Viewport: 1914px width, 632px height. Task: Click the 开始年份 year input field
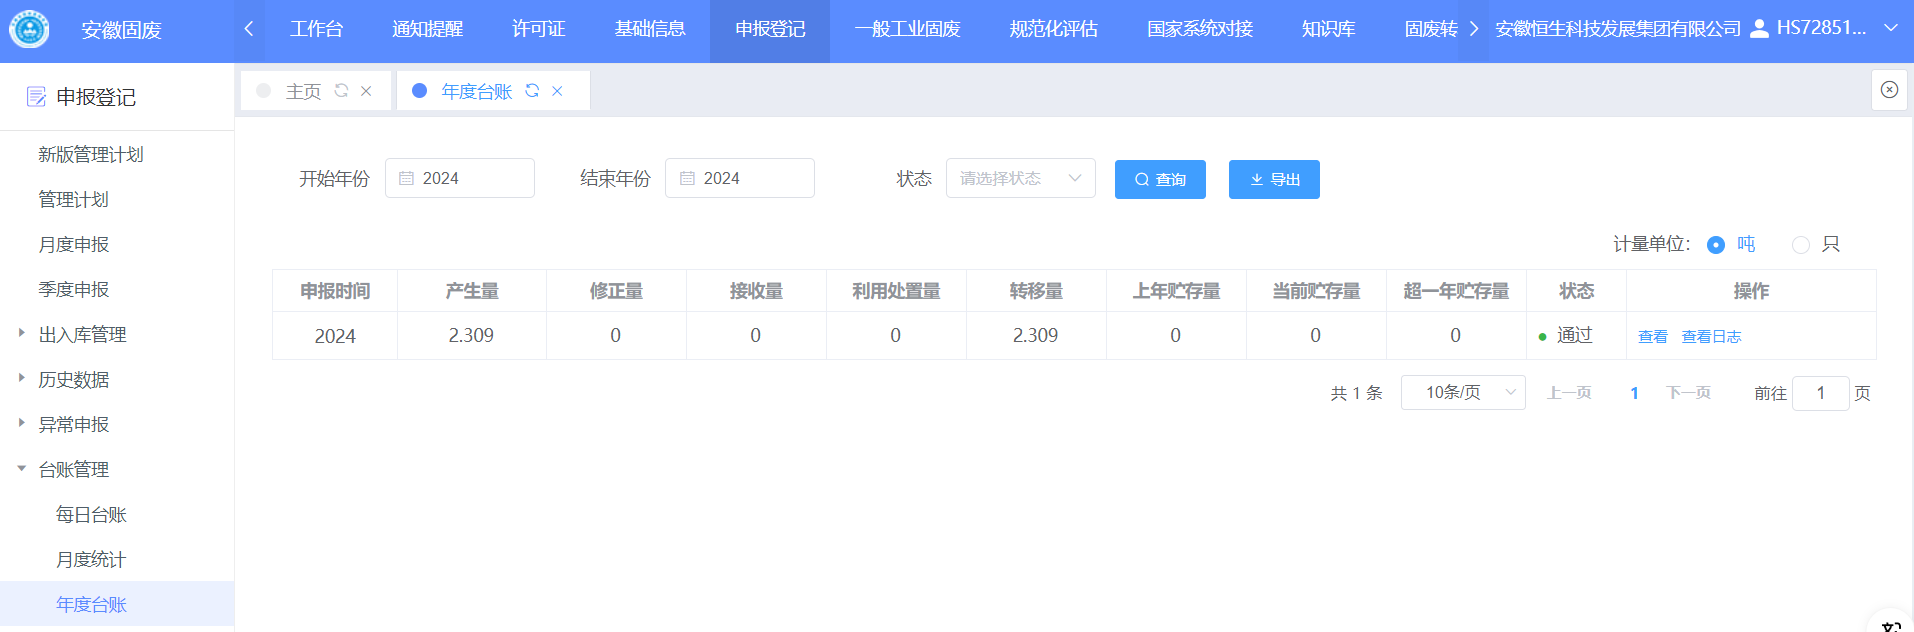[x=460, y=179]
